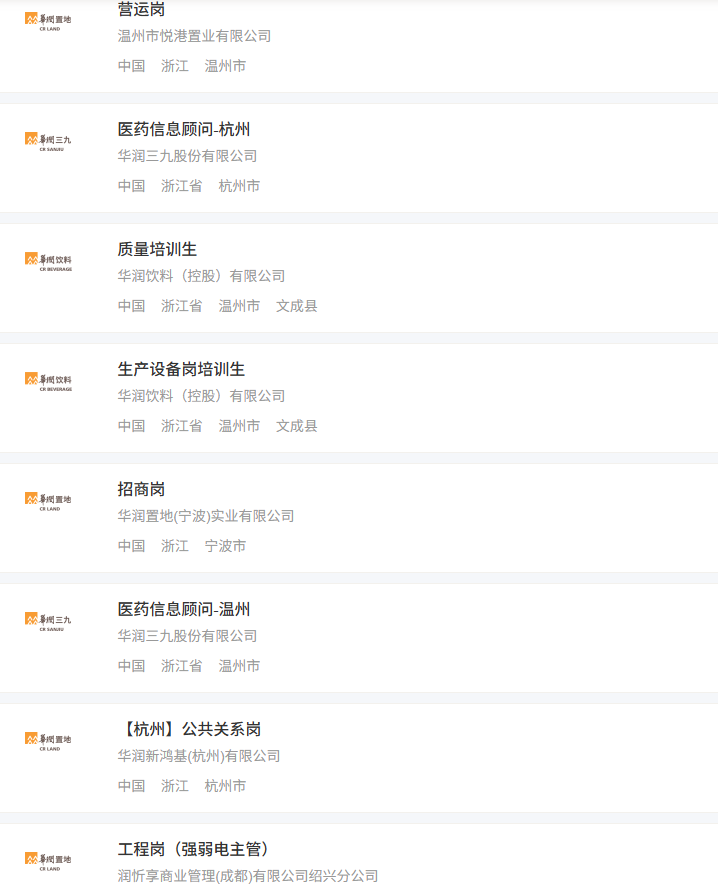718x890 pixels.
Task: Click the CR Land logo beside 招商岗
Action: pyautogui.click(x=48, y=501)
